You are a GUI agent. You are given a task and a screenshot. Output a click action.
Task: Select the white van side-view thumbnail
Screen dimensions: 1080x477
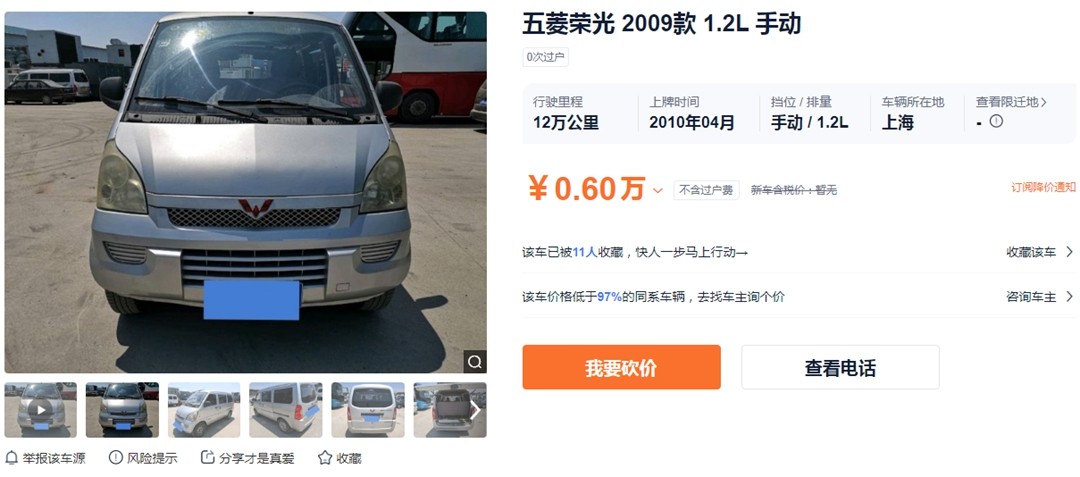204,410
